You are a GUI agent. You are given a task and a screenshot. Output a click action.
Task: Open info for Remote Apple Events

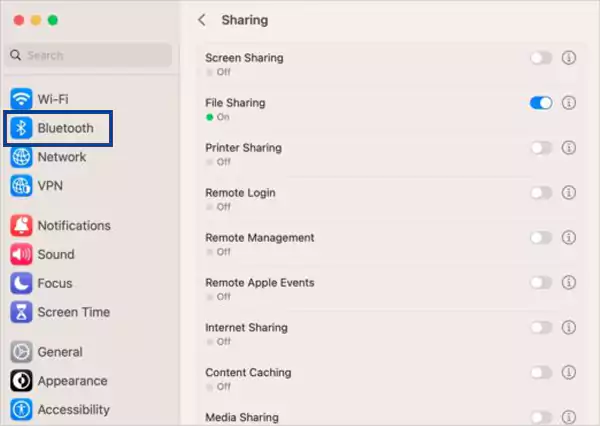[569, 282]
